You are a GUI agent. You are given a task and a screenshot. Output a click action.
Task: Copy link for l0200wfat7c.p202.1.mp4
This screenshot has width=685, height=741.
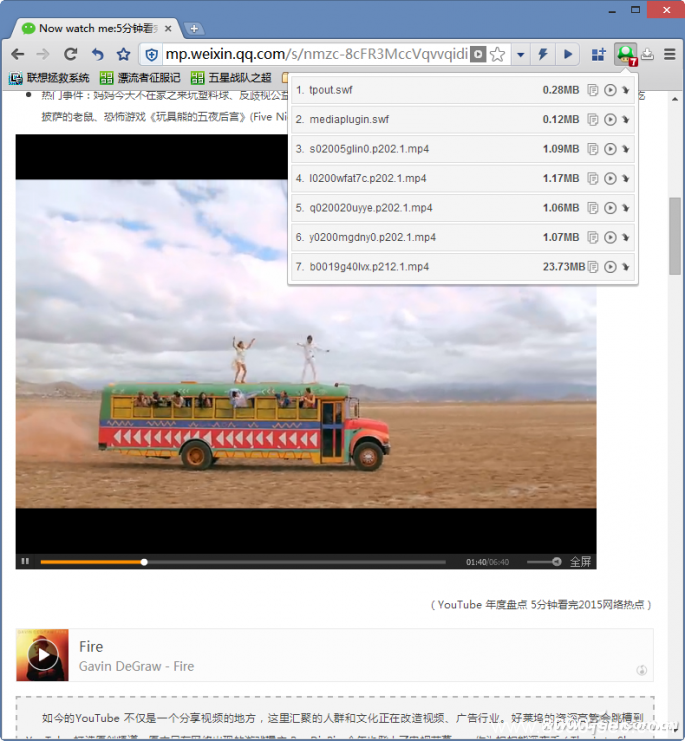point(592,179)
